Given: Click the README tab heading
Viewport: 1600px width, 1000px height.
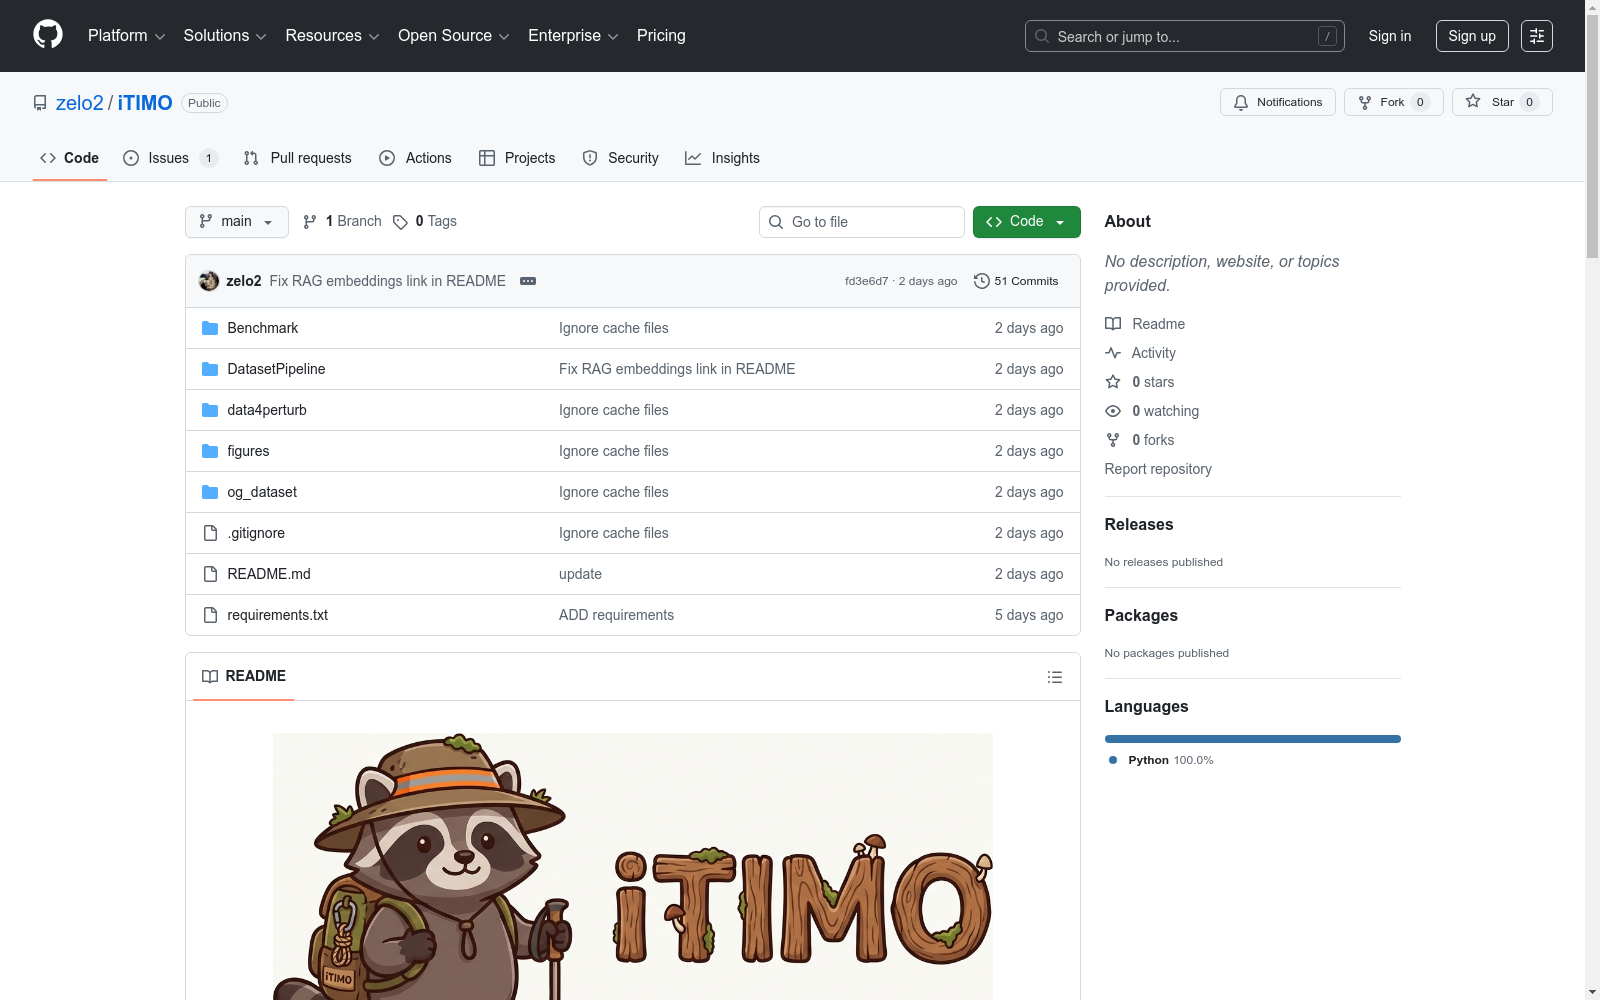Looking at the screenshot, I should pyautogui.click(x=244, y=676).
